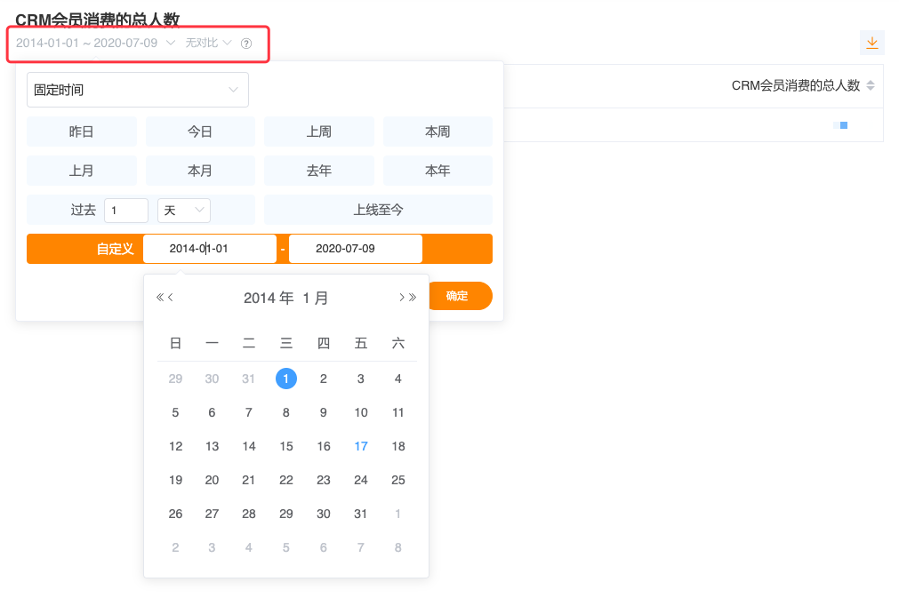Expand the date range 2014-01-01 ~ 2020-07-09 selector
899x600 pixels.
click(x=95, y=43)
